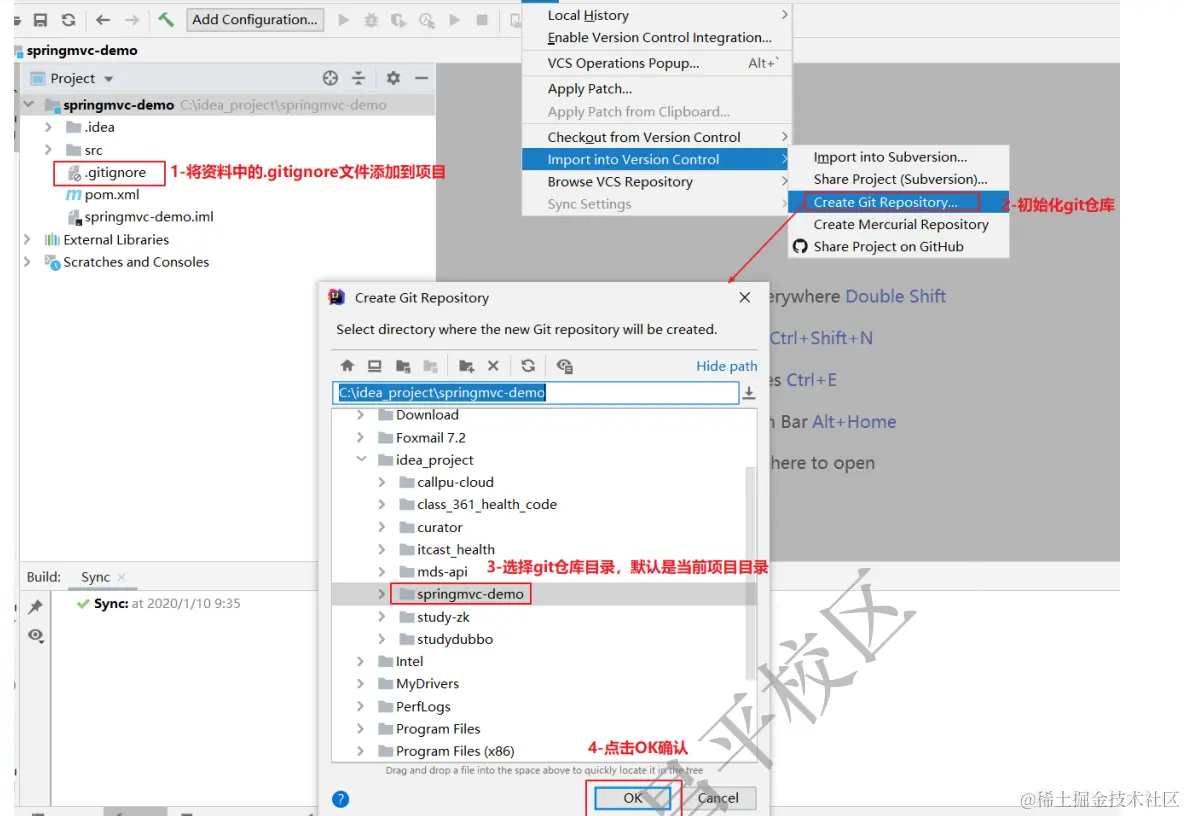1186x816 pixels.
Task: Open Local History submenu
Action: 657,15
